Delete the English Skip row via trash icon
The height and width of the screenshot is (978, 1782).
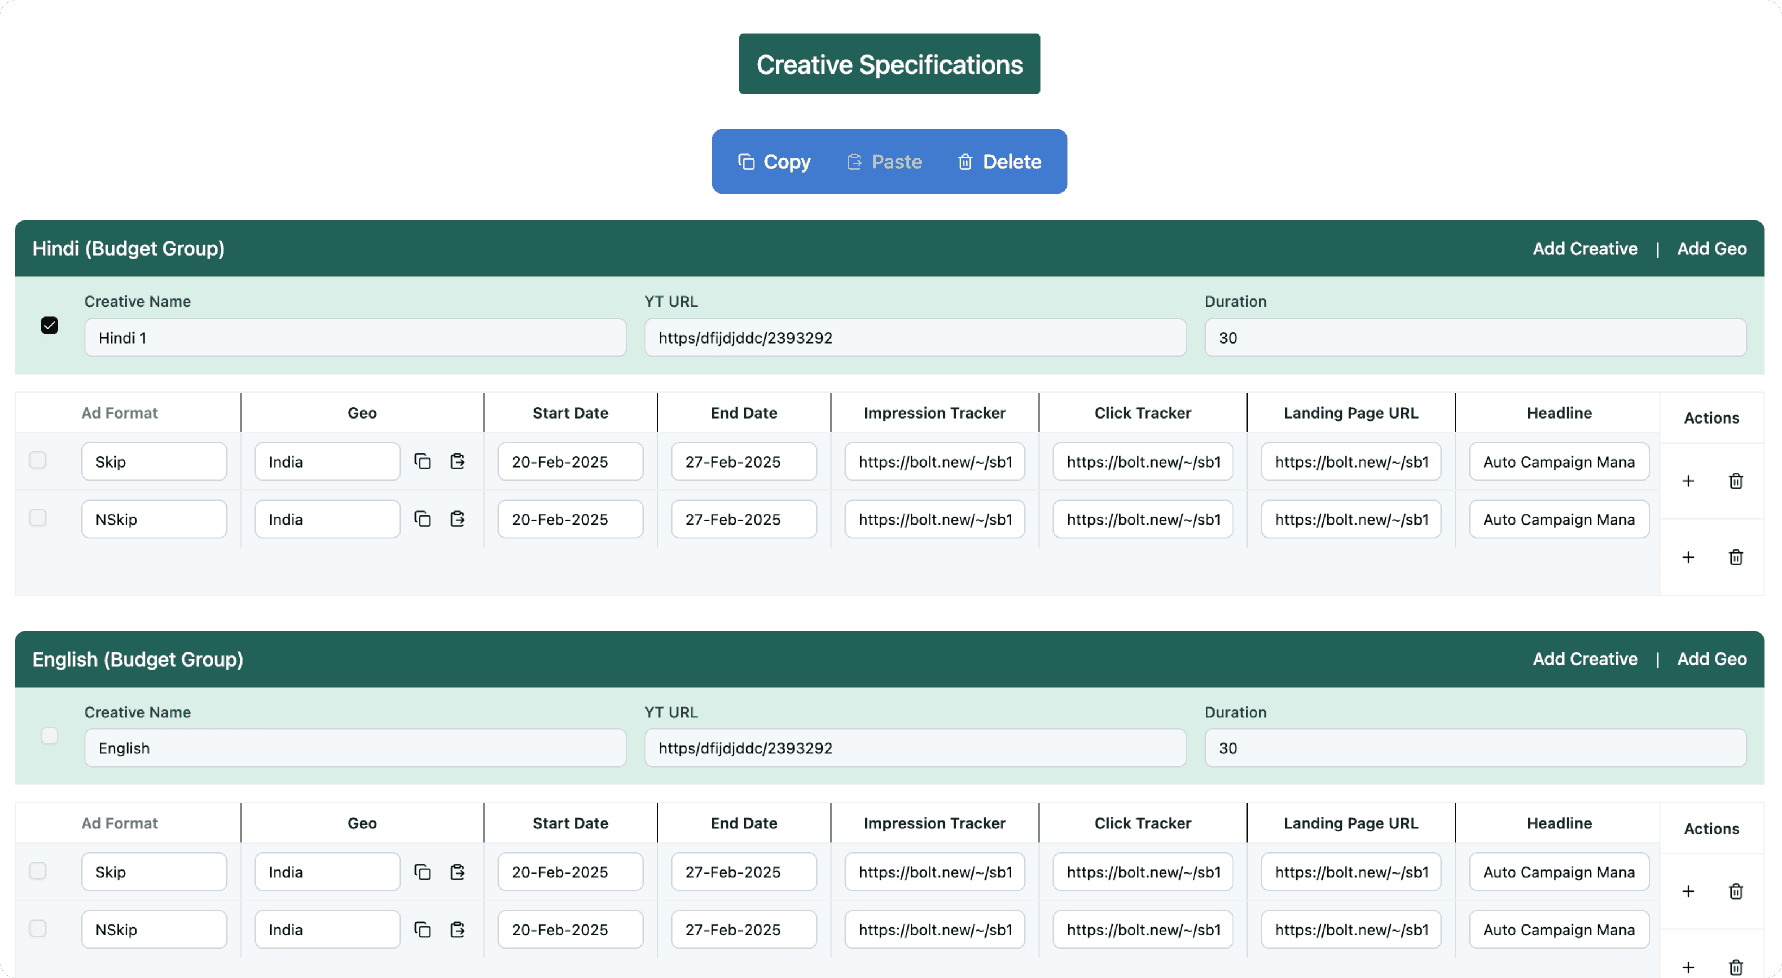coord(1736,891)
